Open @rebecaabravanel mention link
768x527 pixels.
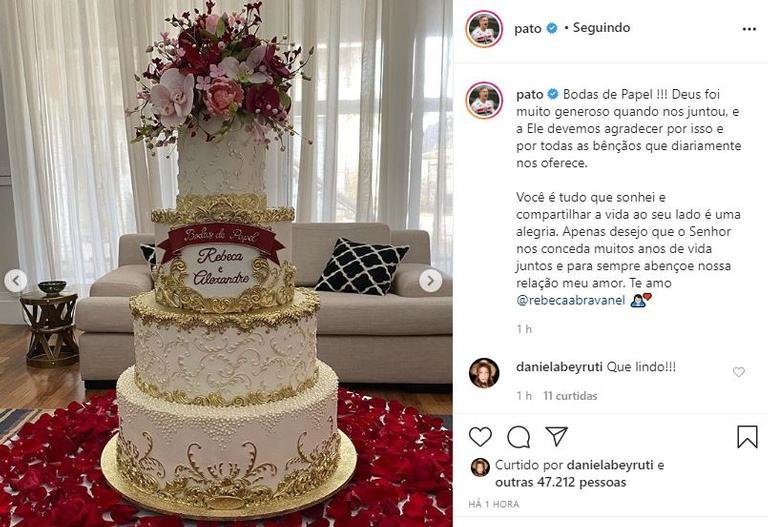[571, 300]
